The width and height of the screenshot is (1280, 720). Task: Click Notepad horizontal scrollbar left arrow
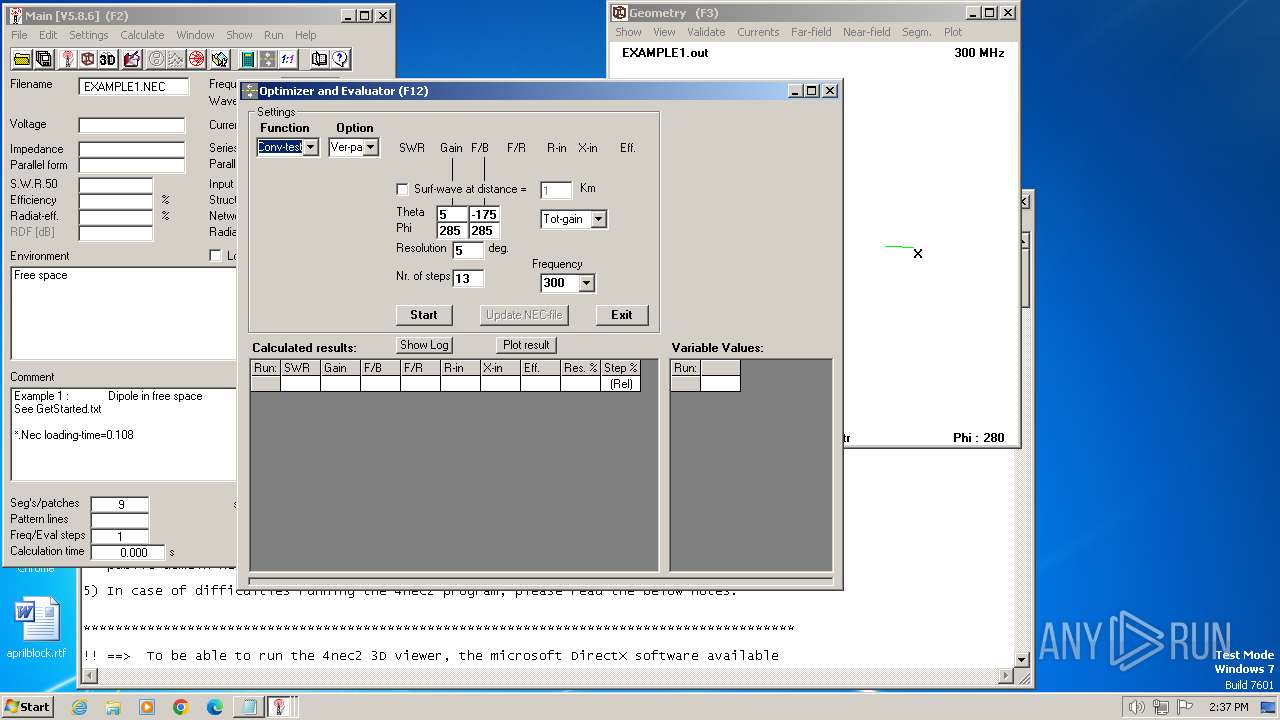[89, 677]
